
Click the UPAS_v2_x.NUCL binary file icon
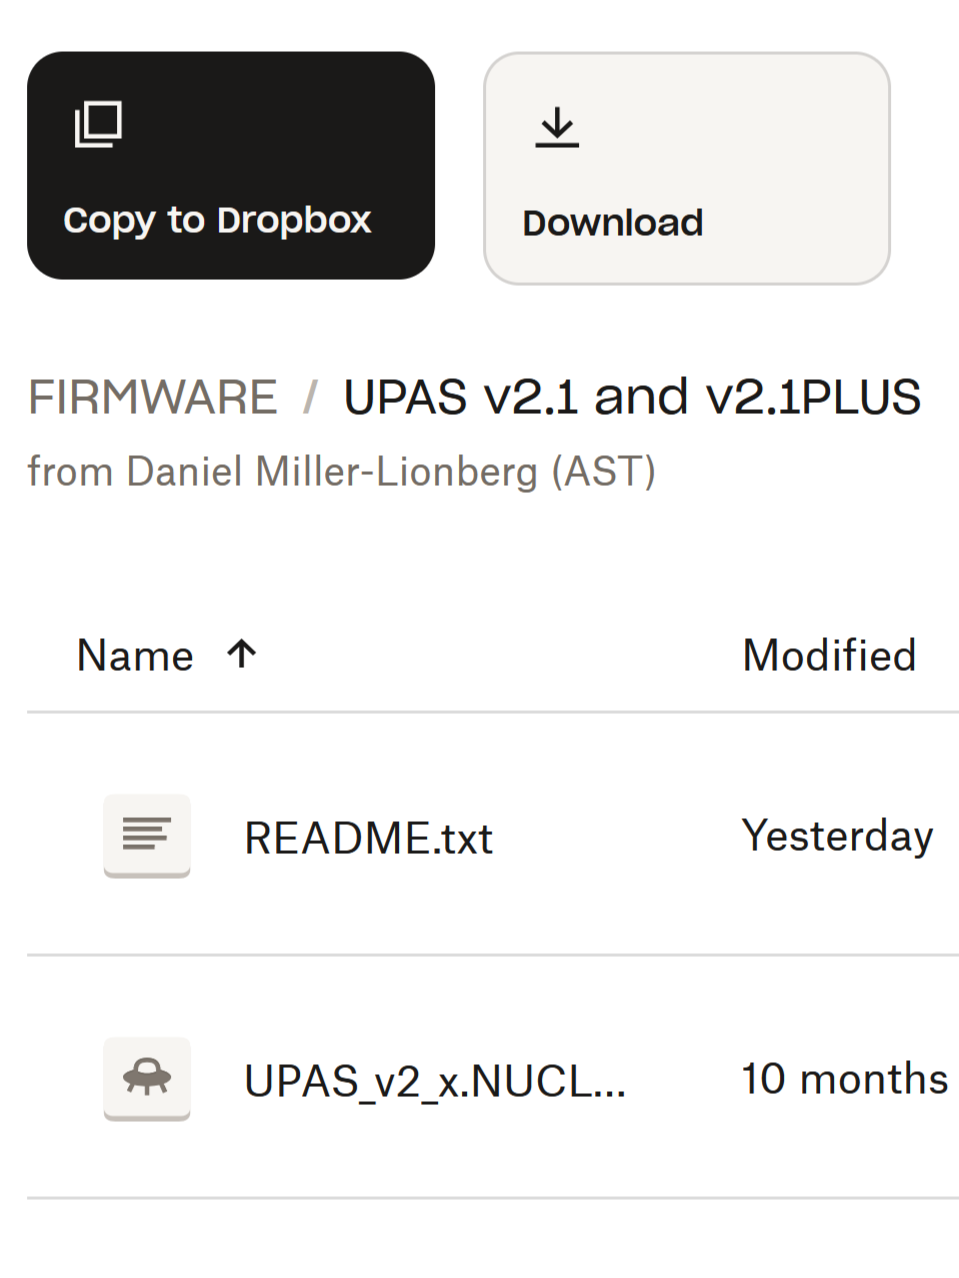coord(146,1079)
